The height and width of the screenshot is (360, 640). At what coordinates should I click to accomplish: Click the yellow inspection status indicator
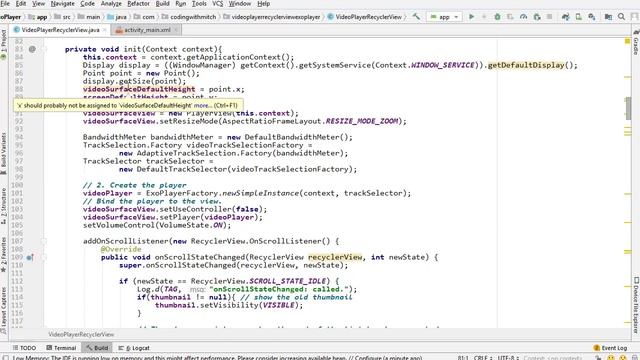tap(627, 41)
